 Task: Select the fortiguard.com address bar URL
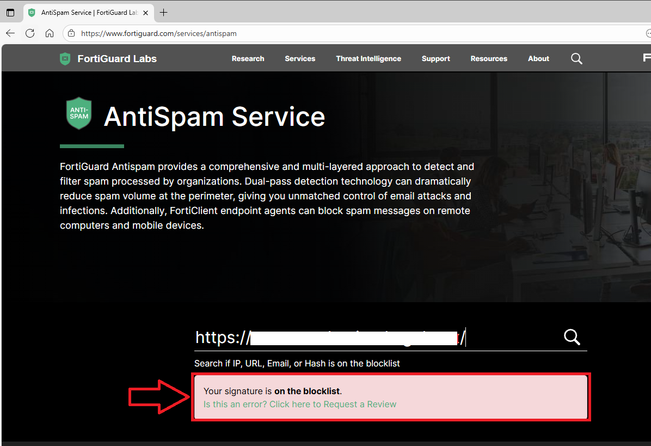click(x=159, y=34)
